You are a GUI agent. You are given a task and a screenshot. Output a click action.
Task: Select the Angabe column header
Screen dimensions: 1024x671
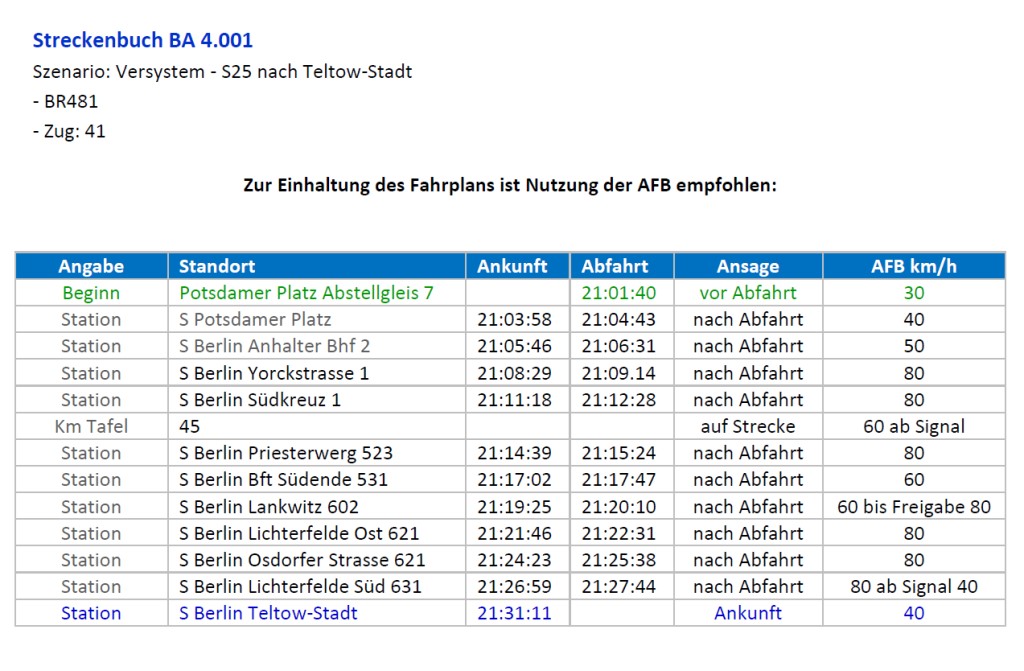tap(91, 266)
